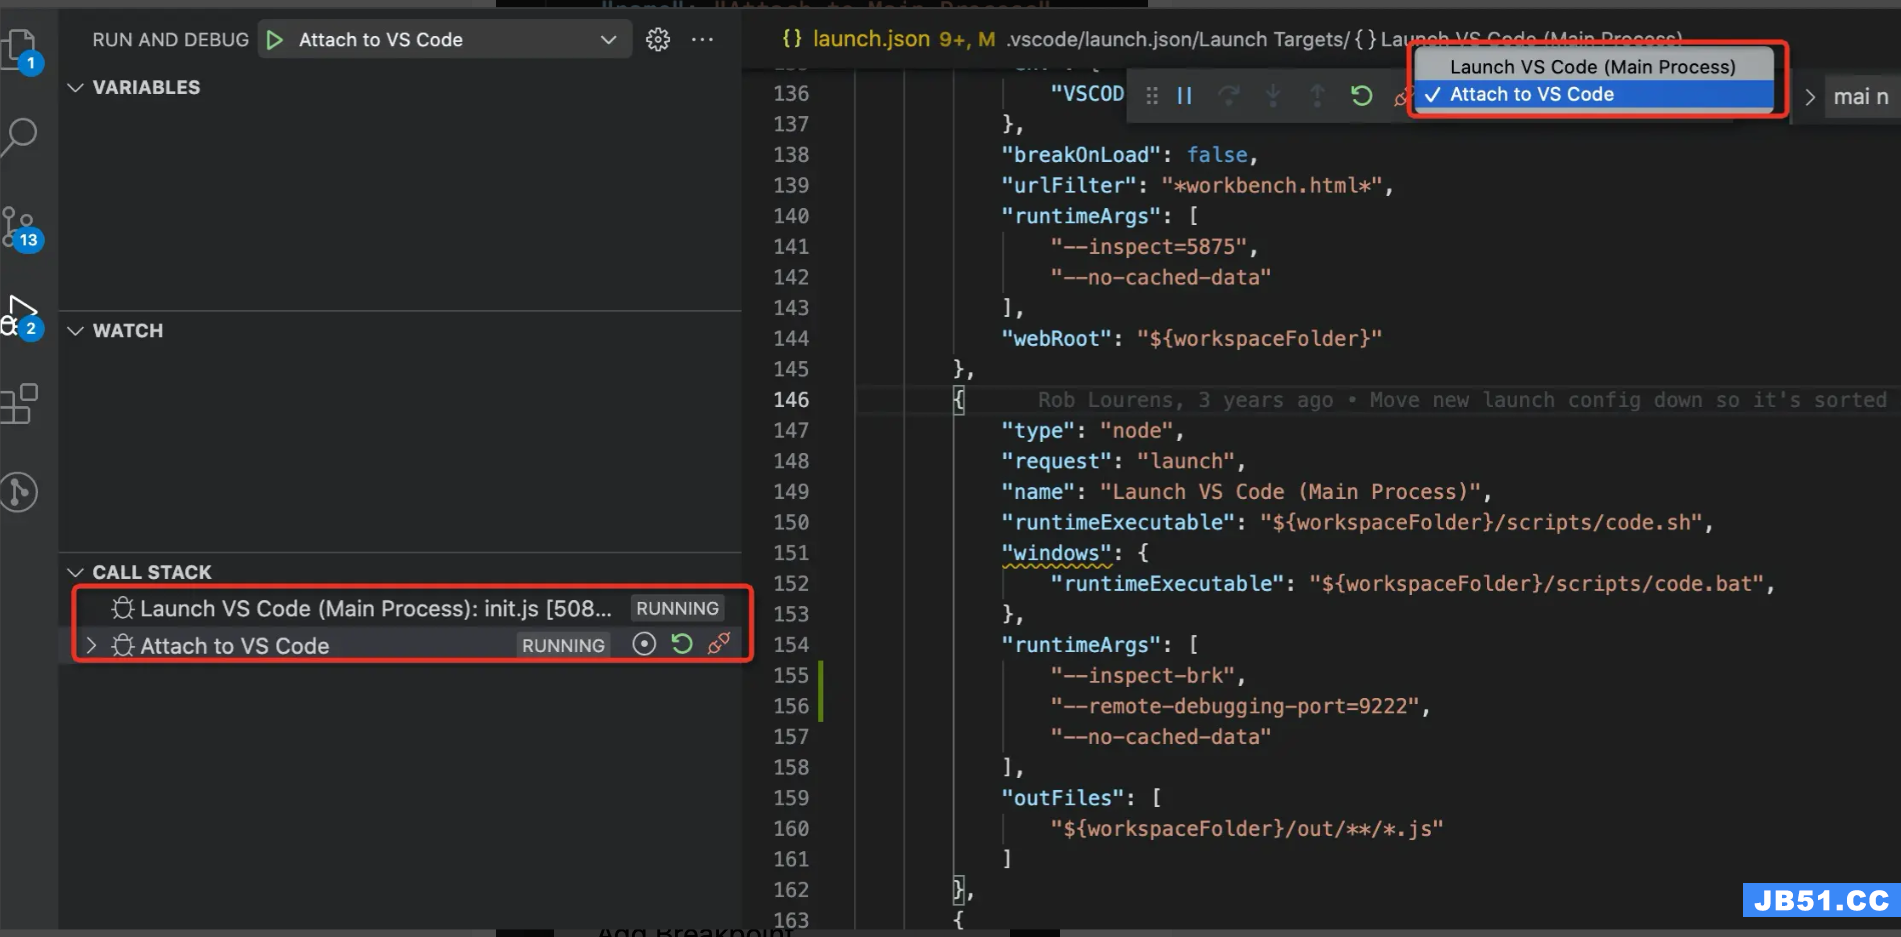The height and width of the screenshot is (937, 1901).
Task: Pause the Attach to VS Code session row
Action: pos(644,644)
